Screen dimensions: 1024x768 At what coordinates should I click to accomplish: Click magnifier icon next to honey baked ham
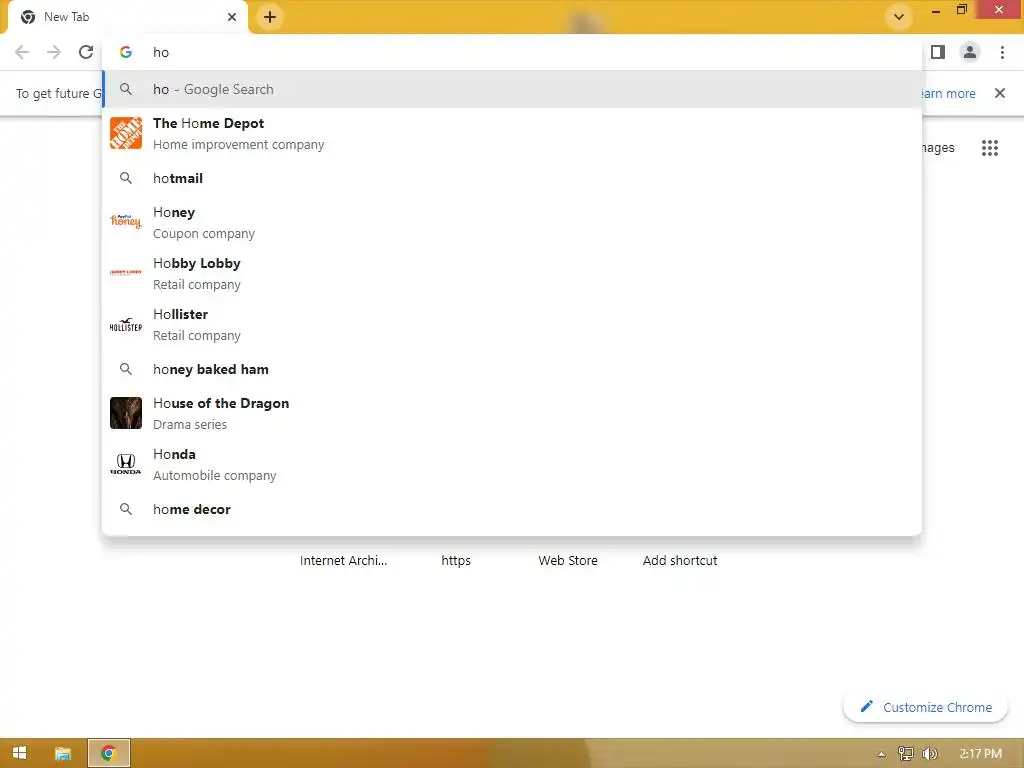pyautogui.click(x=126, y=370)
